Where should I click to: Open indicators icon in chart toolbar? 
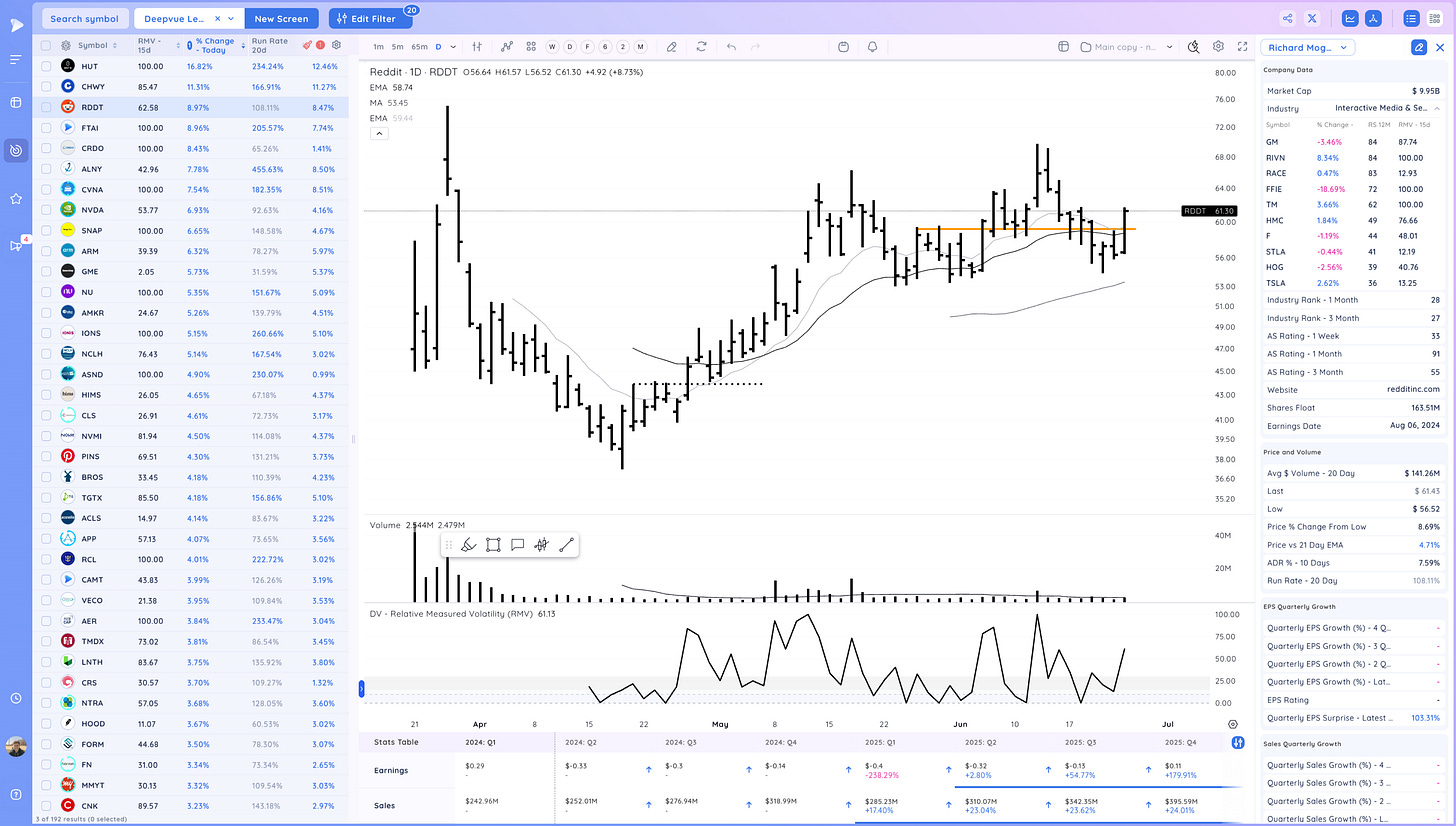tap(507, 46)
